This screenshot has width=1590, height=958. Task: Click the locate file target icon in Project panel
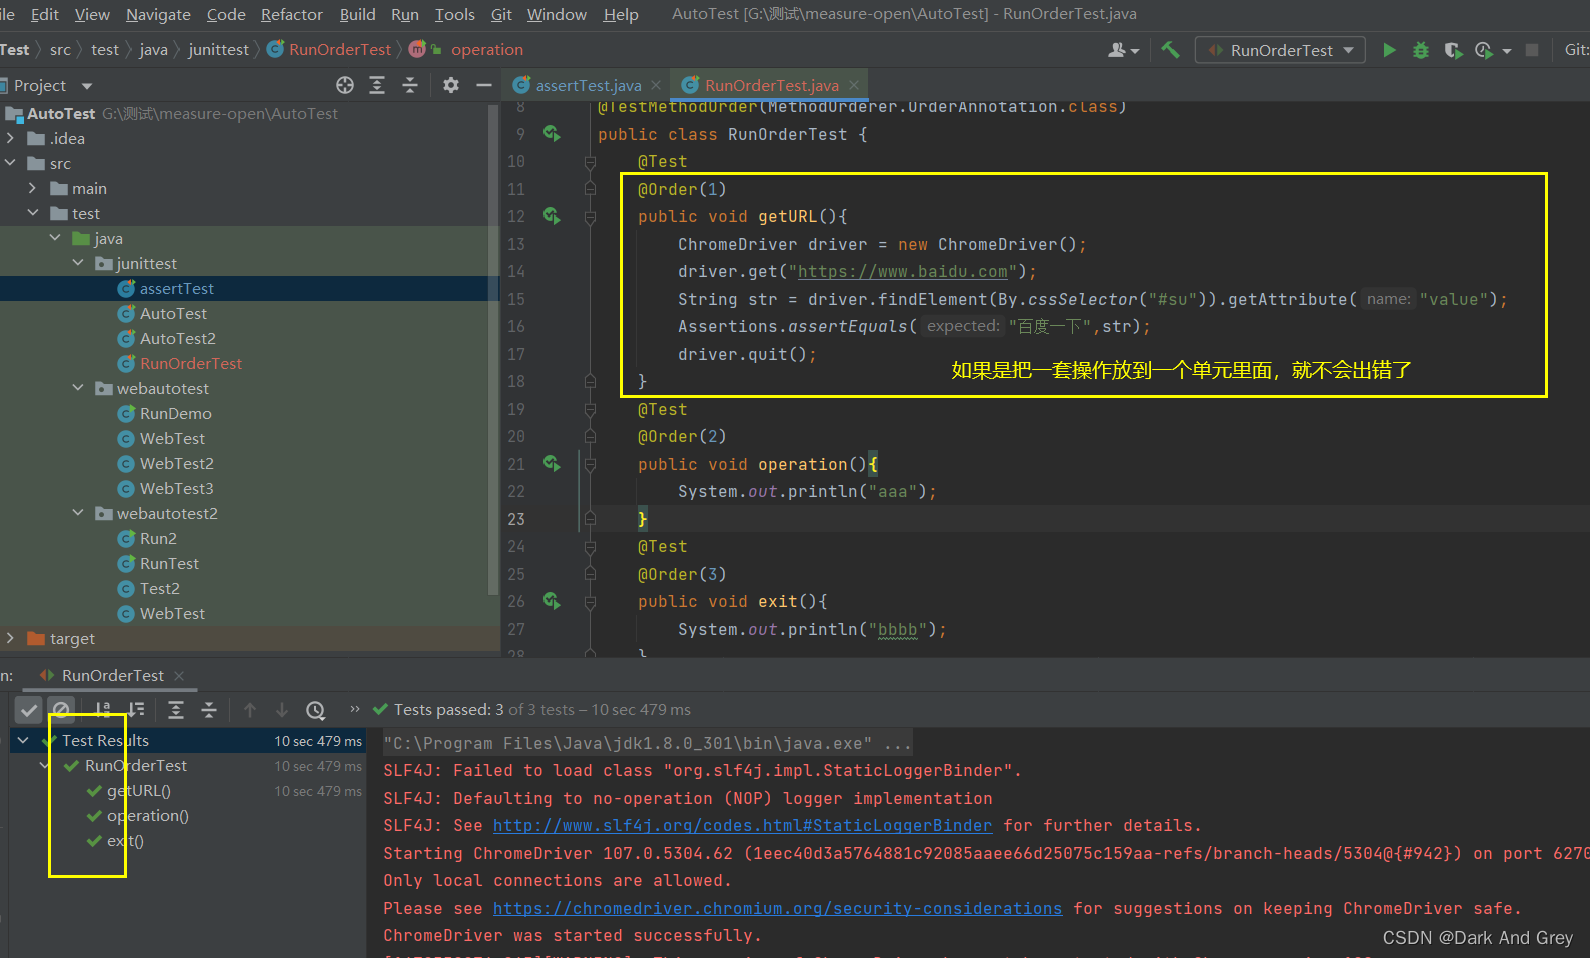coord(345,86)
